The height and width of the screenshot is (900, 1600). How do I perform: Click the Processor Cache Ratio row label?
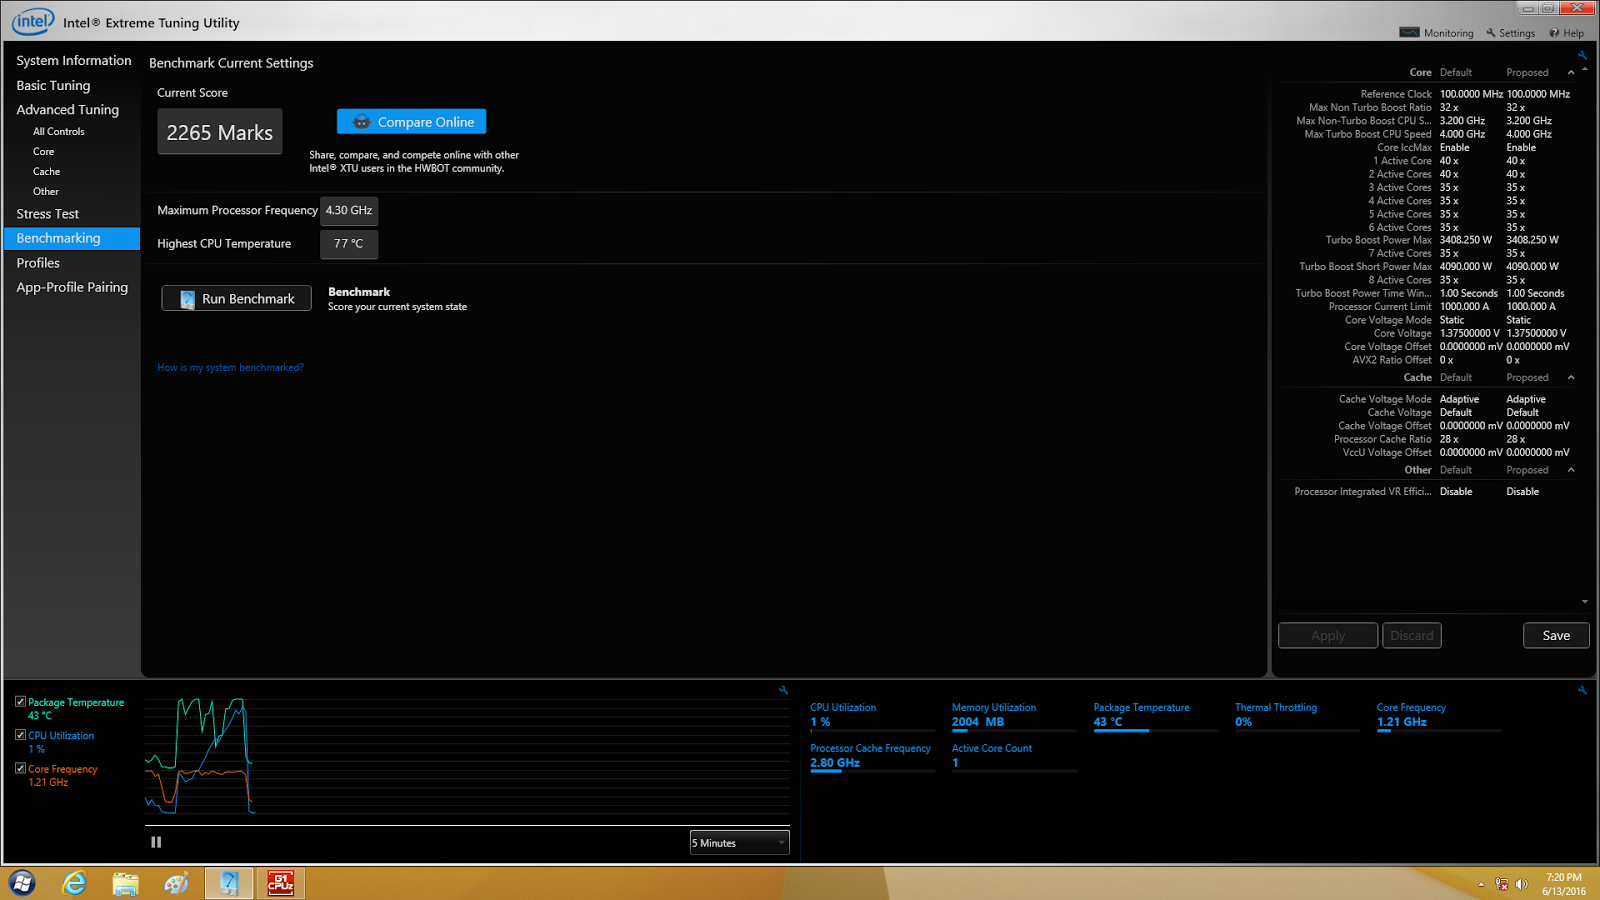pos(1383,439)
